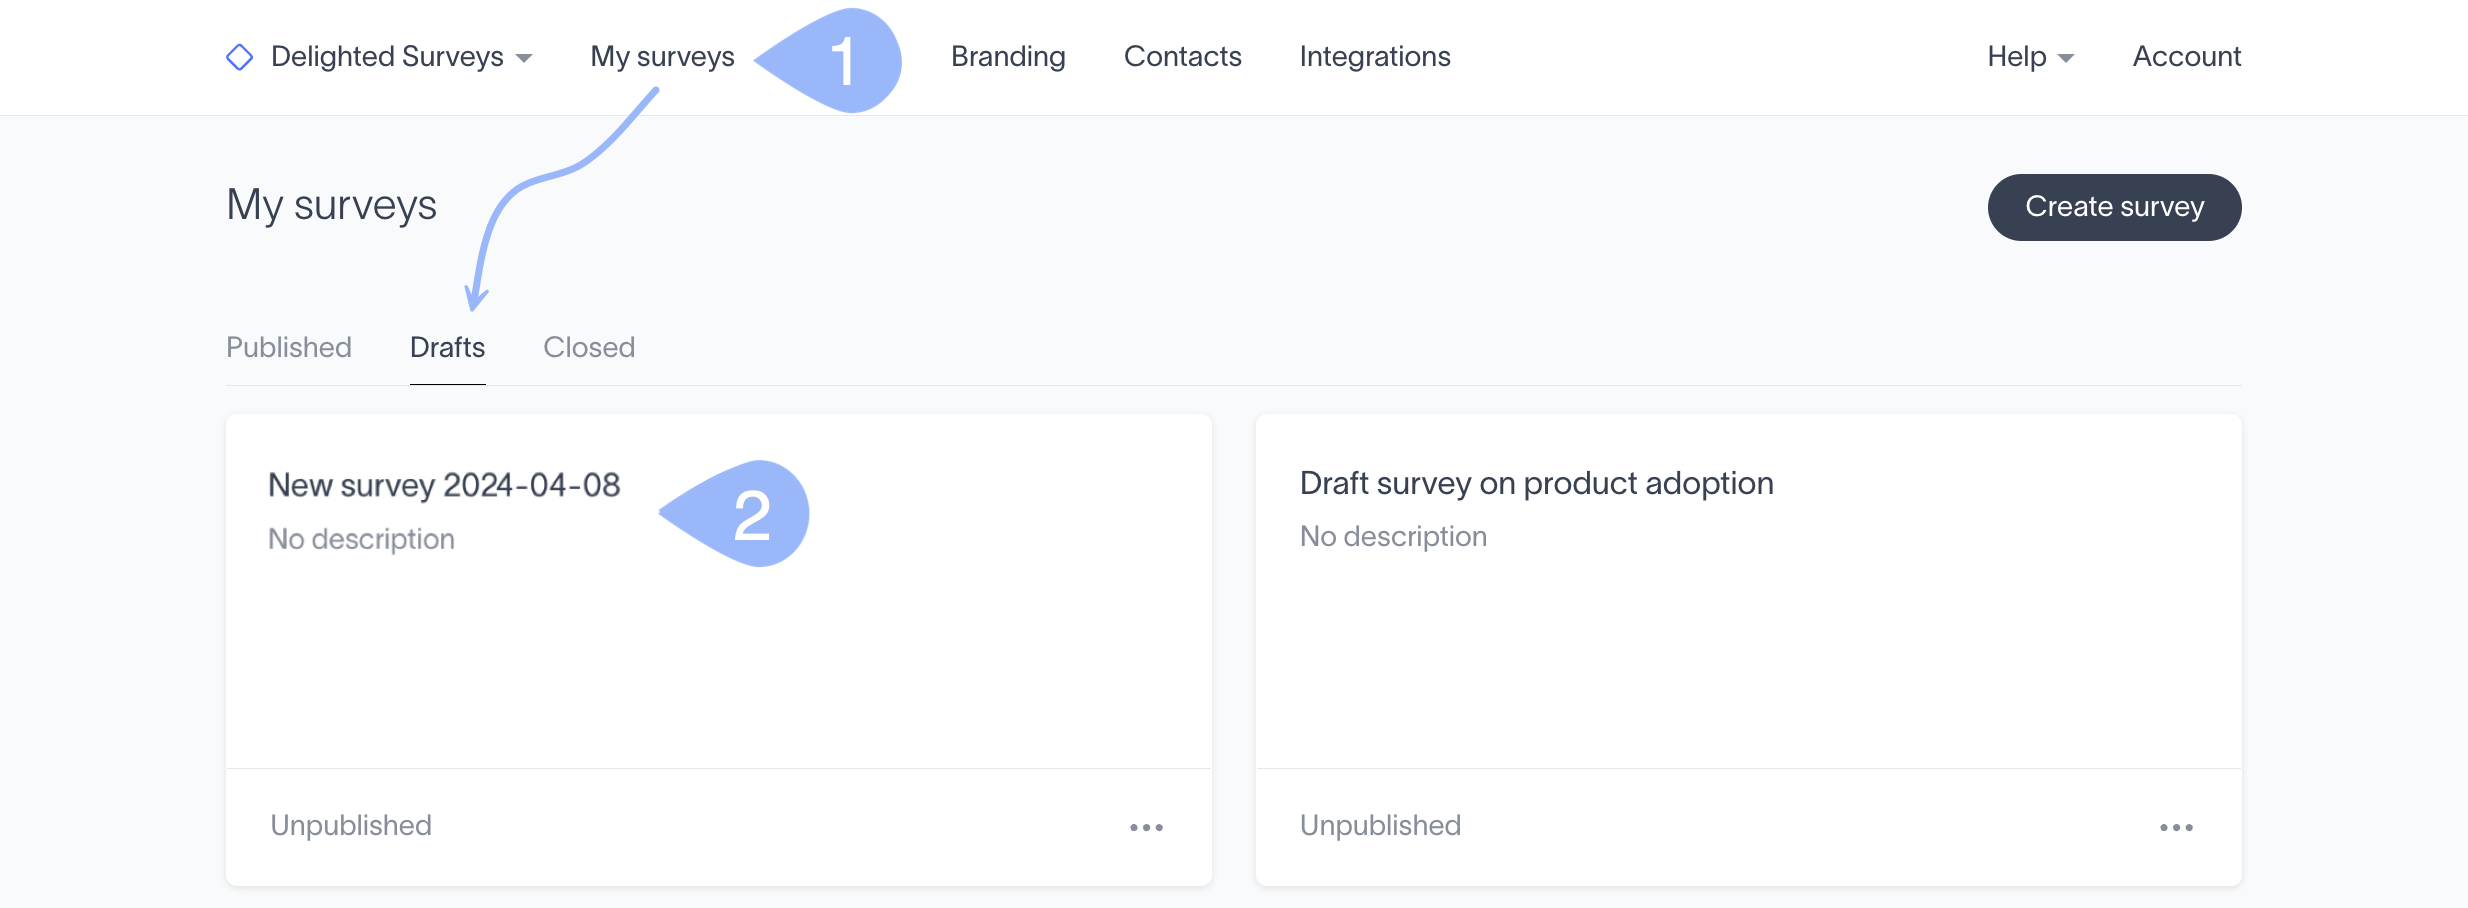Image resolution: width=2468 pixels, height=908 pixels.
Task: Click the Delighted Surveys diamond logo icon
Action: point(240,57)
